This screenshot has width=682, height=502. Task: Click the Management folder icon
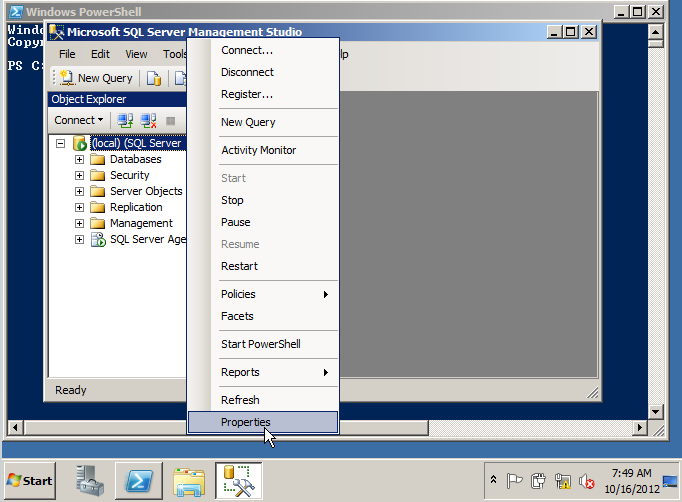[x=97, y=224]
